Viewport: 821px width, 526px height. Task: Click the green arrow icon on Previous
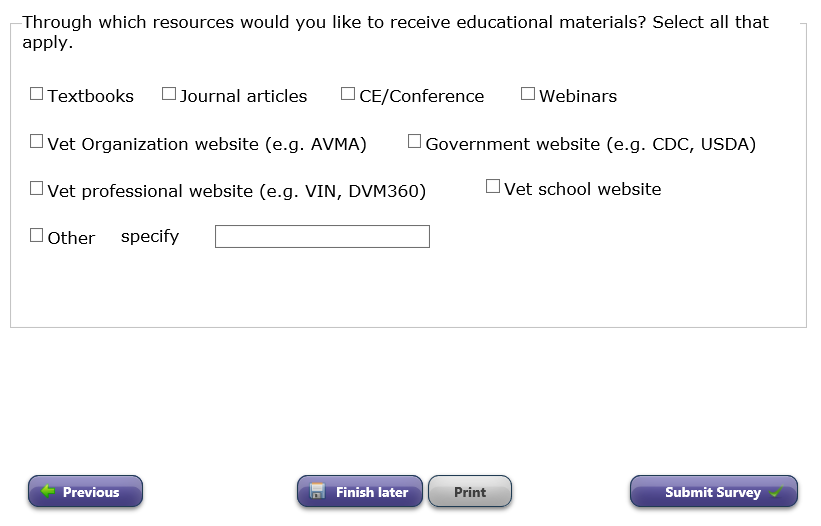tap(47, 492)
